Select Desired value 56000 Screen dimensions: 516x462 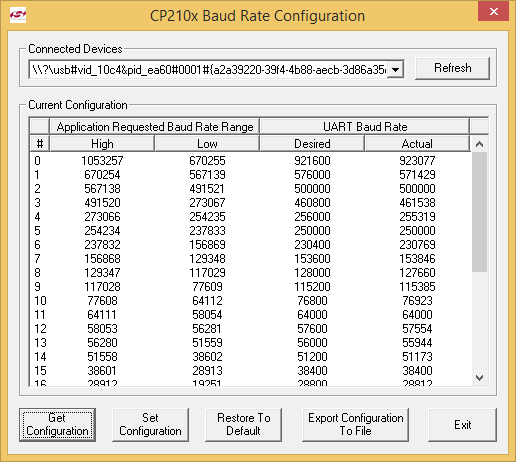(312, 343)
